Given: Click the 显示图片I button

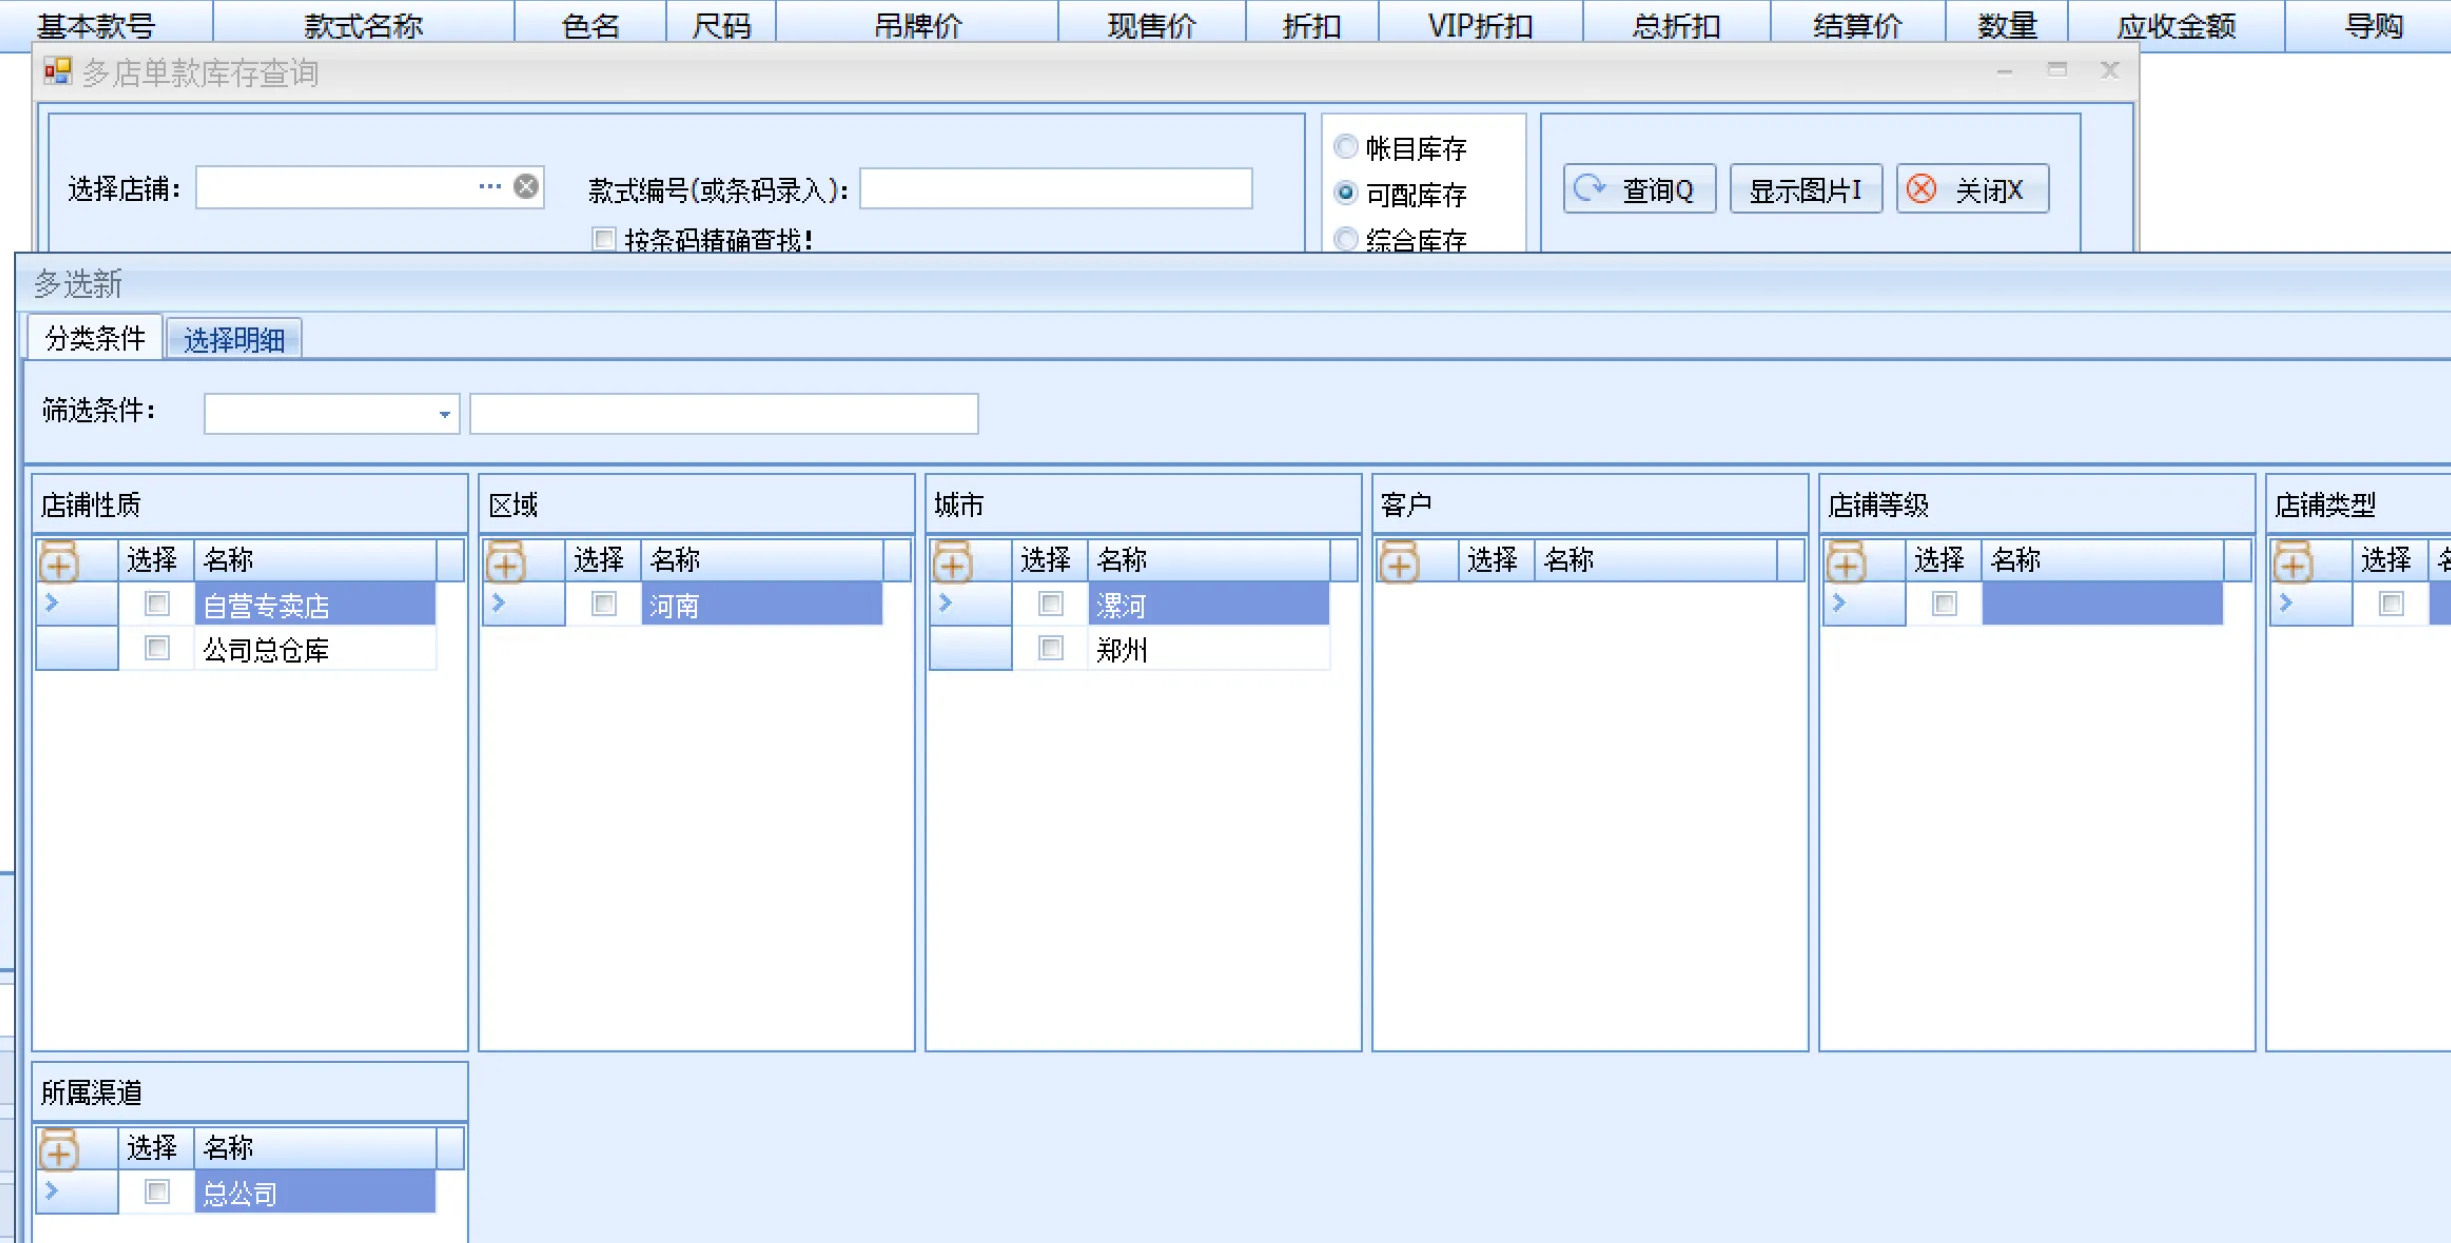Looking at the screenshot, I should [1805, 190].
